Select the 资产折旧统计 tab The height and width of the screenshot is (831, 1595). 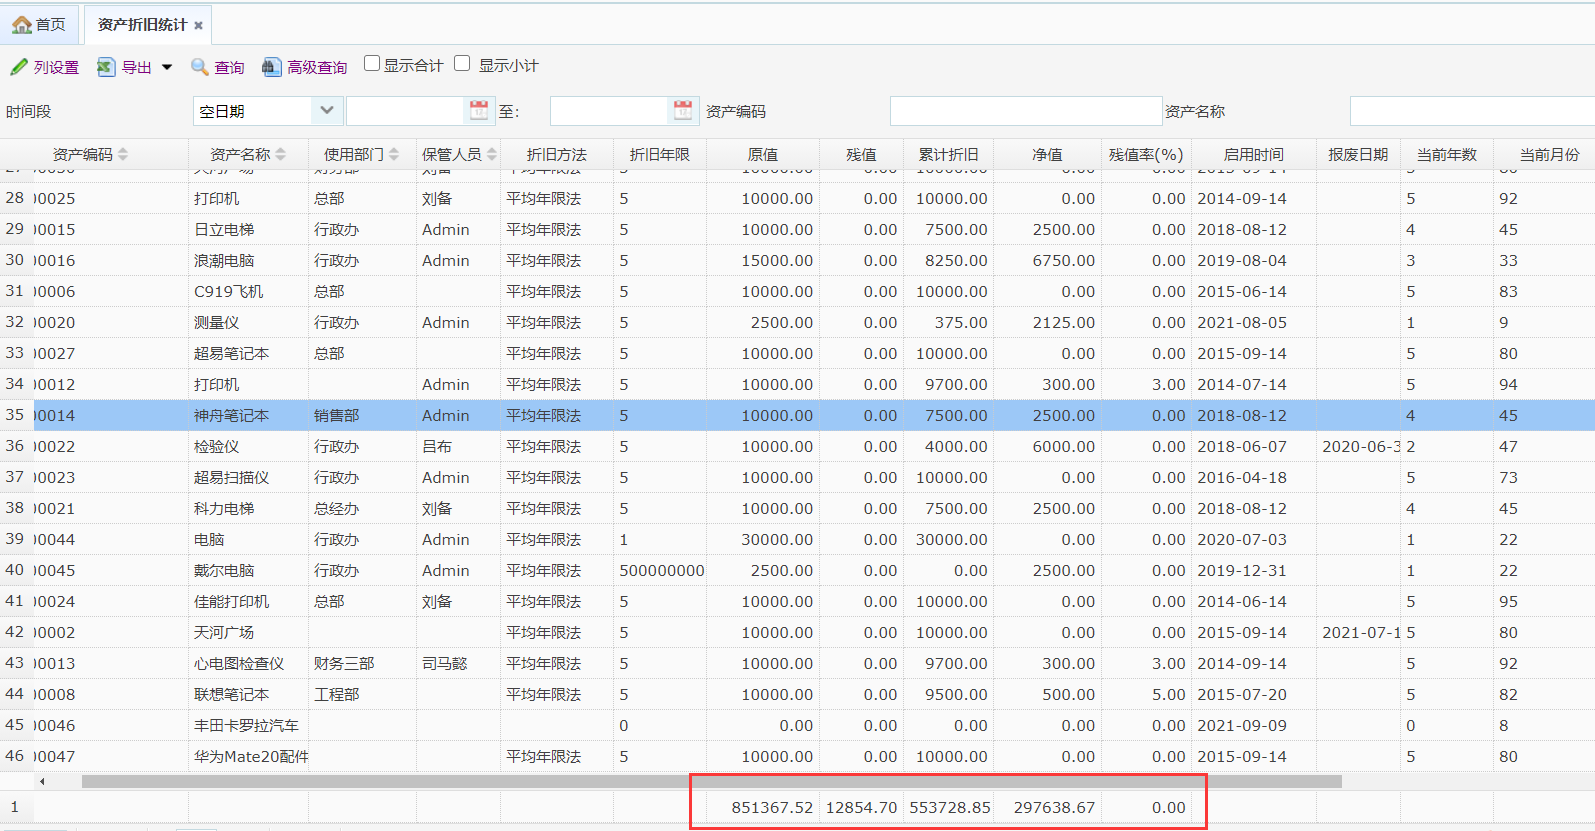(142, 25)
